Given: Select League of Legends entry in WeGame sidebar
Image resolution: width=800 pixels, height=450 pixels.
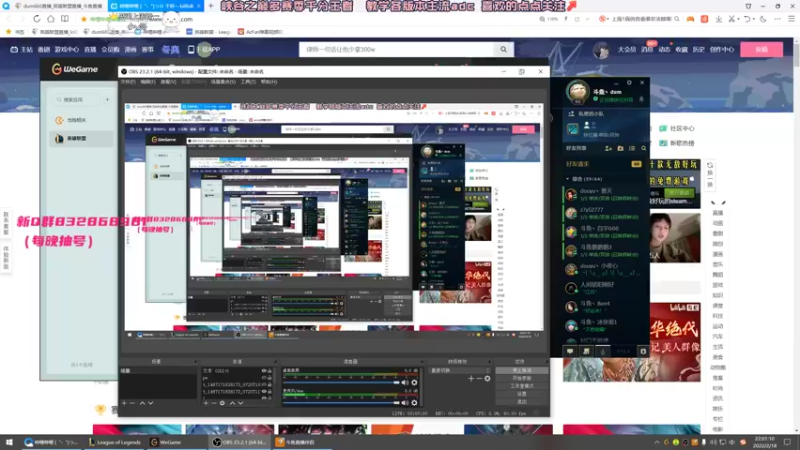Looking at the screenshot, I should [x=82, y=139].
